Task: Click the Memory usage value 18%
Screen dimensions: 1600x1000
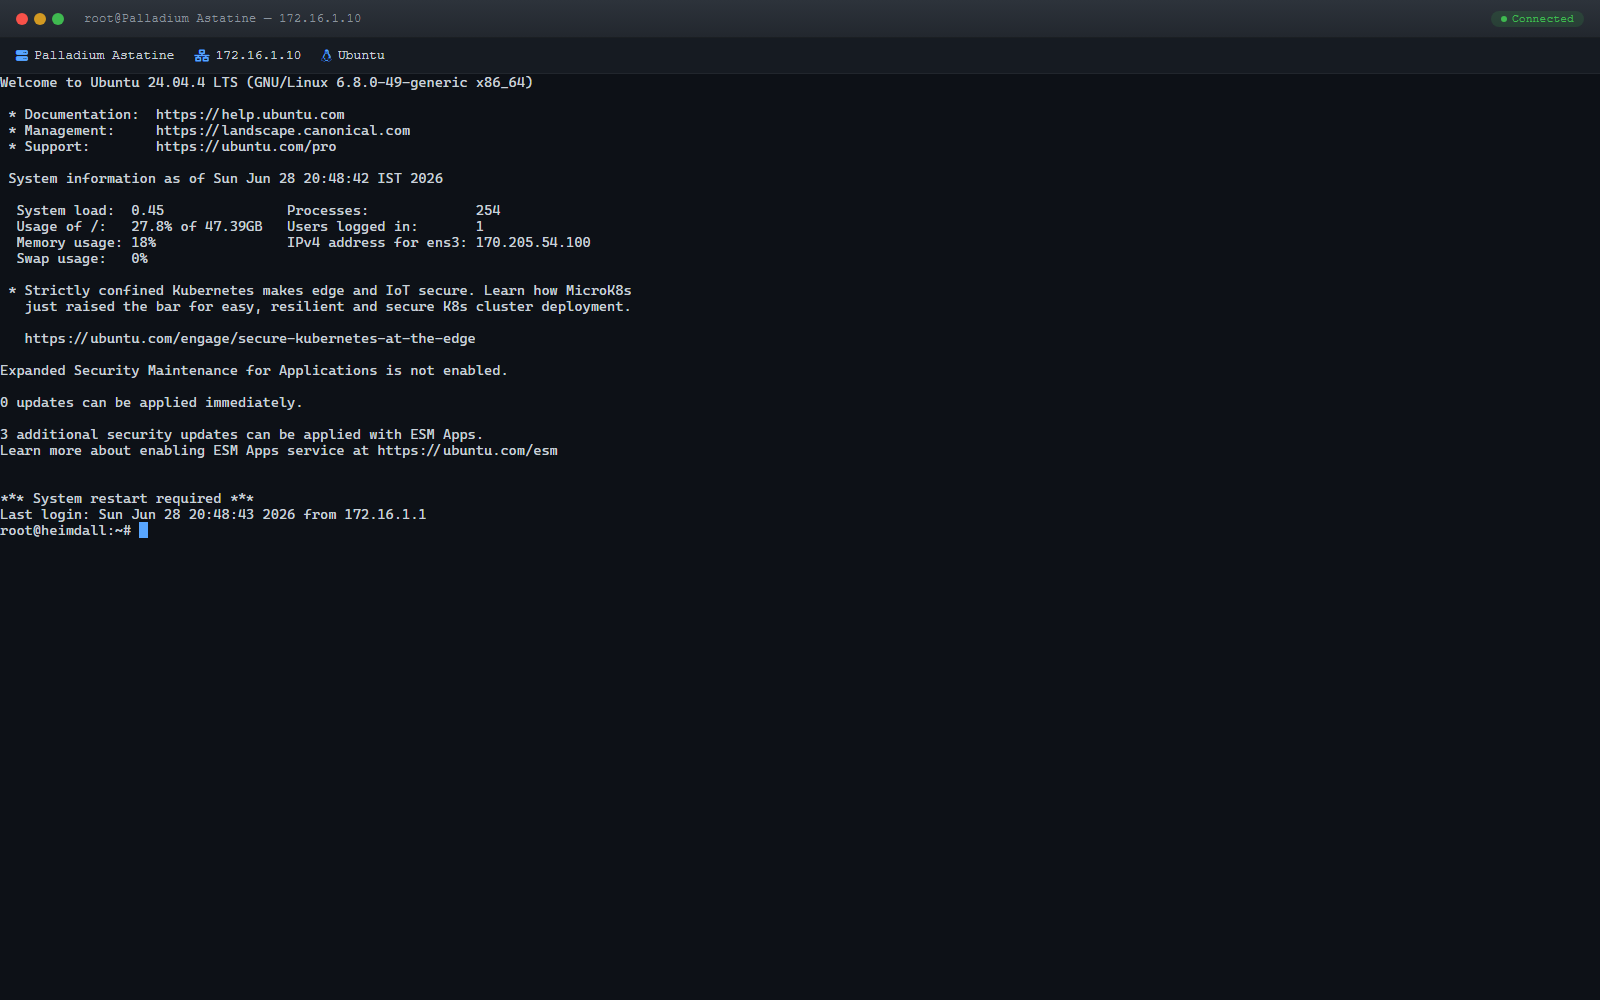Action: pos(143,243)
